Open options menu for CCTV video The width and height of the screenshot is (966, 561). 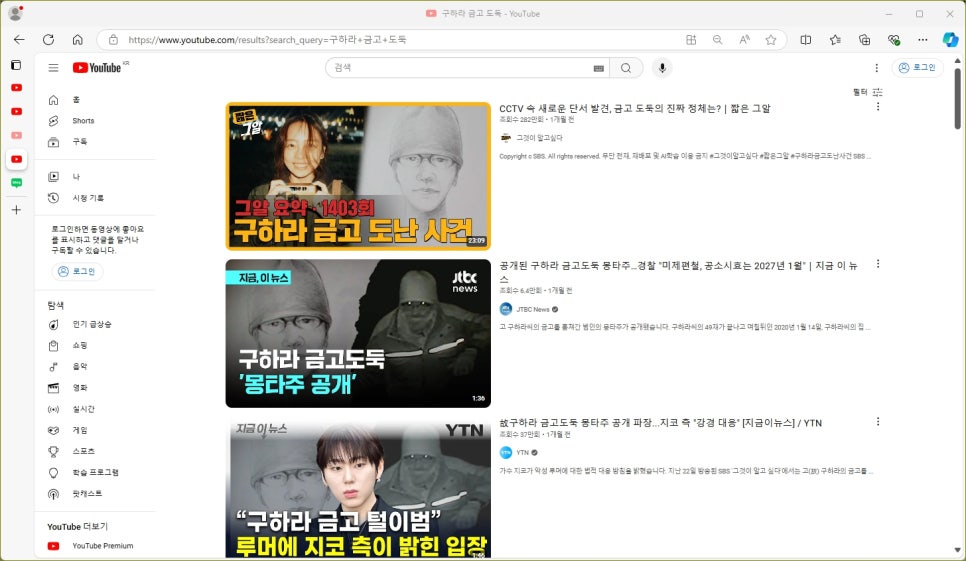point(878,107)
